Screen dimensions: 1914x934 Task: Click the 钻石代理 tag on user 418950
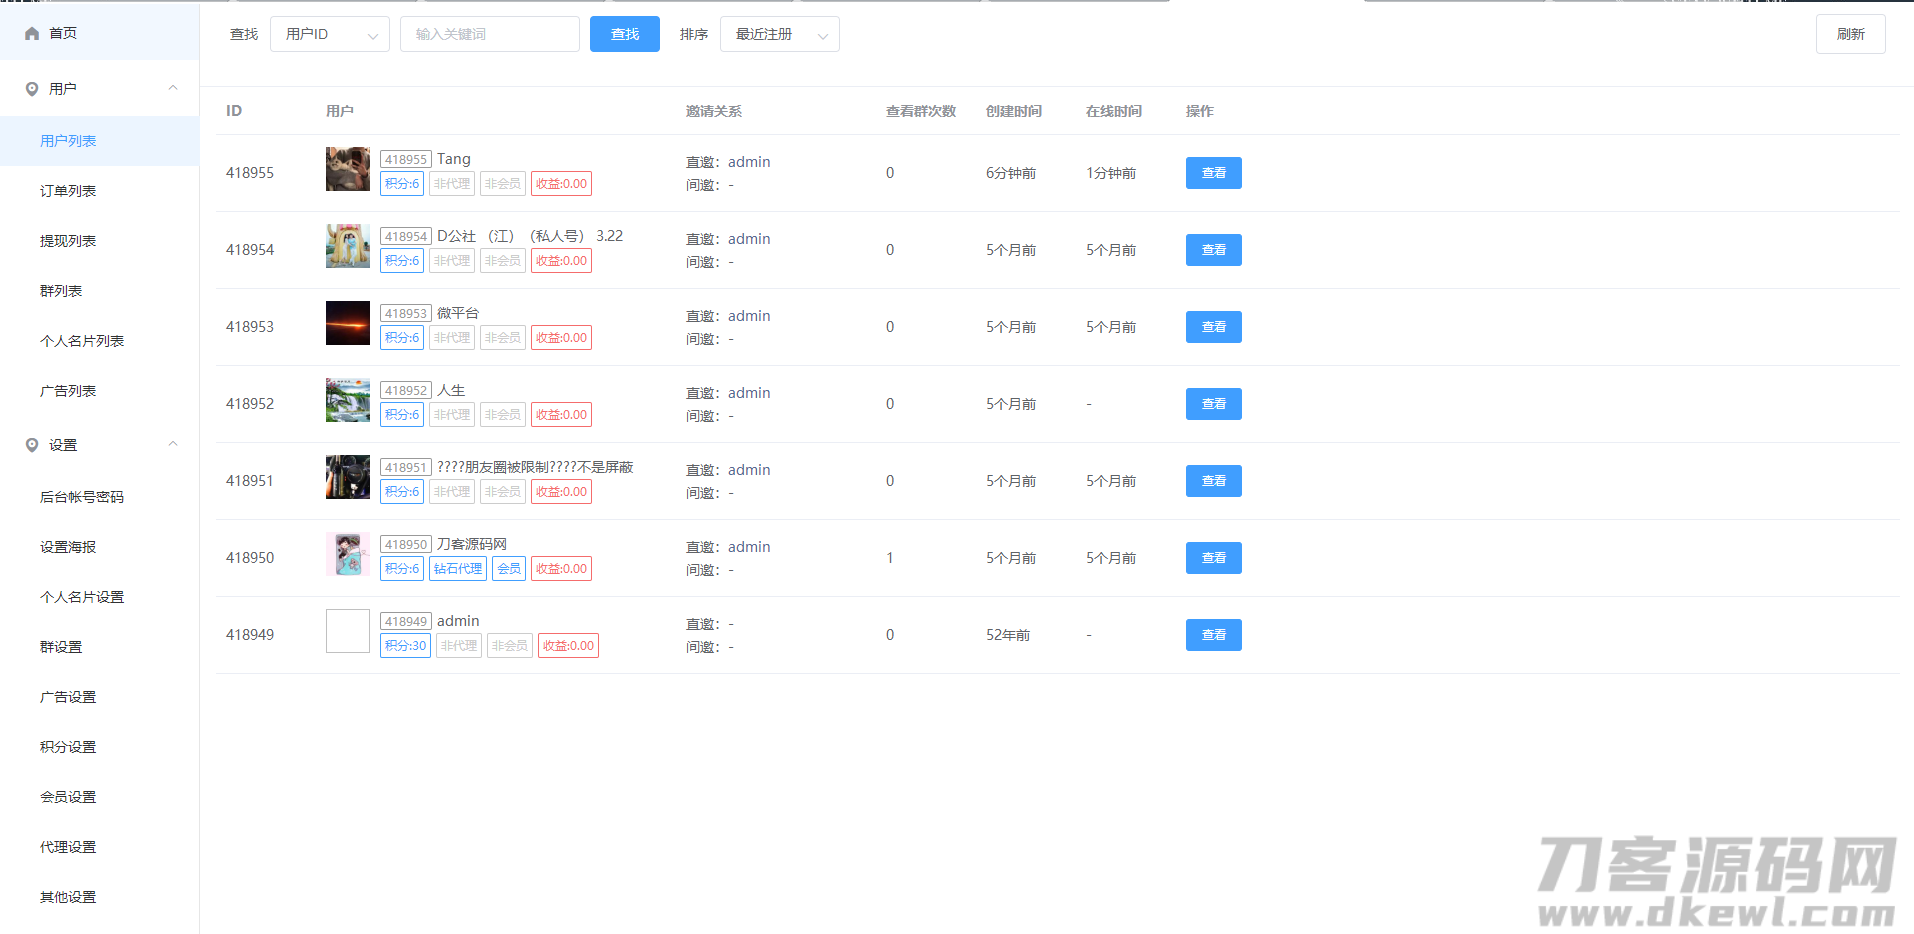(x=458, y=569)
